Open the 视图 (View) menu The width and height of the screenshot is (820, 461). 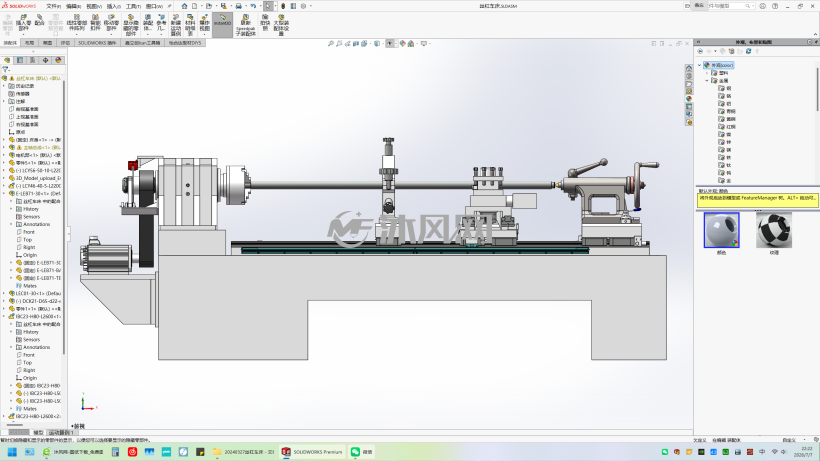pyautogui.click(x=94, y=6)
